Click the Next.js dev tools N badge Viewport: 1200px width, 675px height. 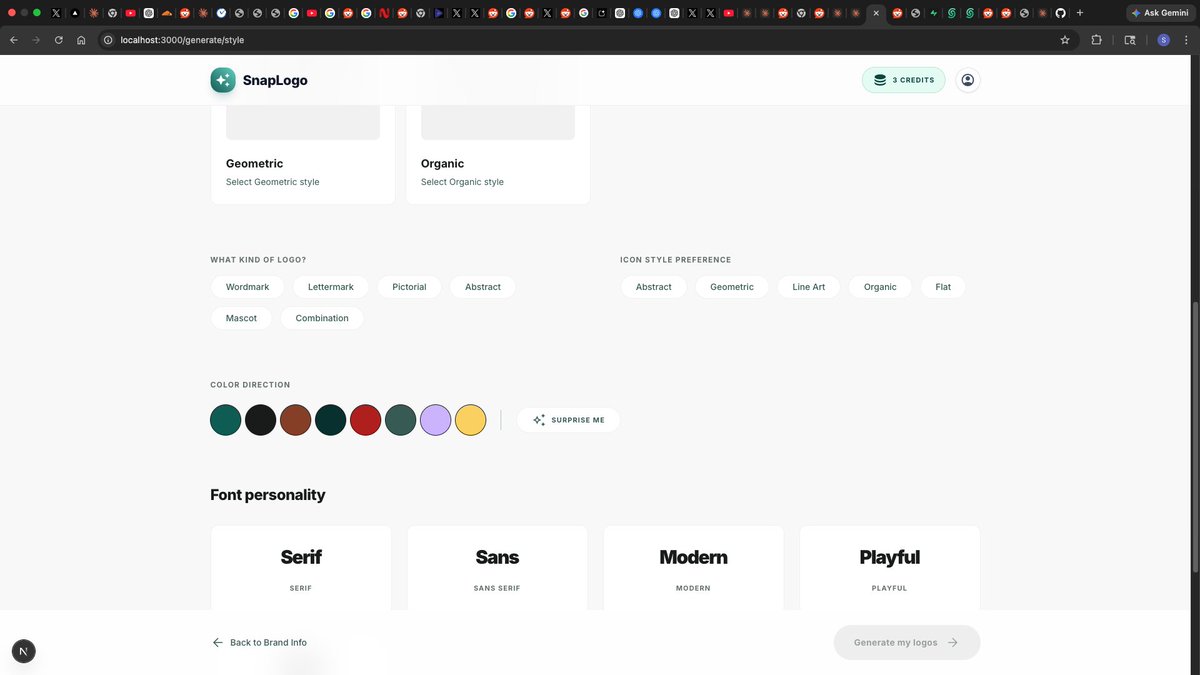(x=23, y=651)
